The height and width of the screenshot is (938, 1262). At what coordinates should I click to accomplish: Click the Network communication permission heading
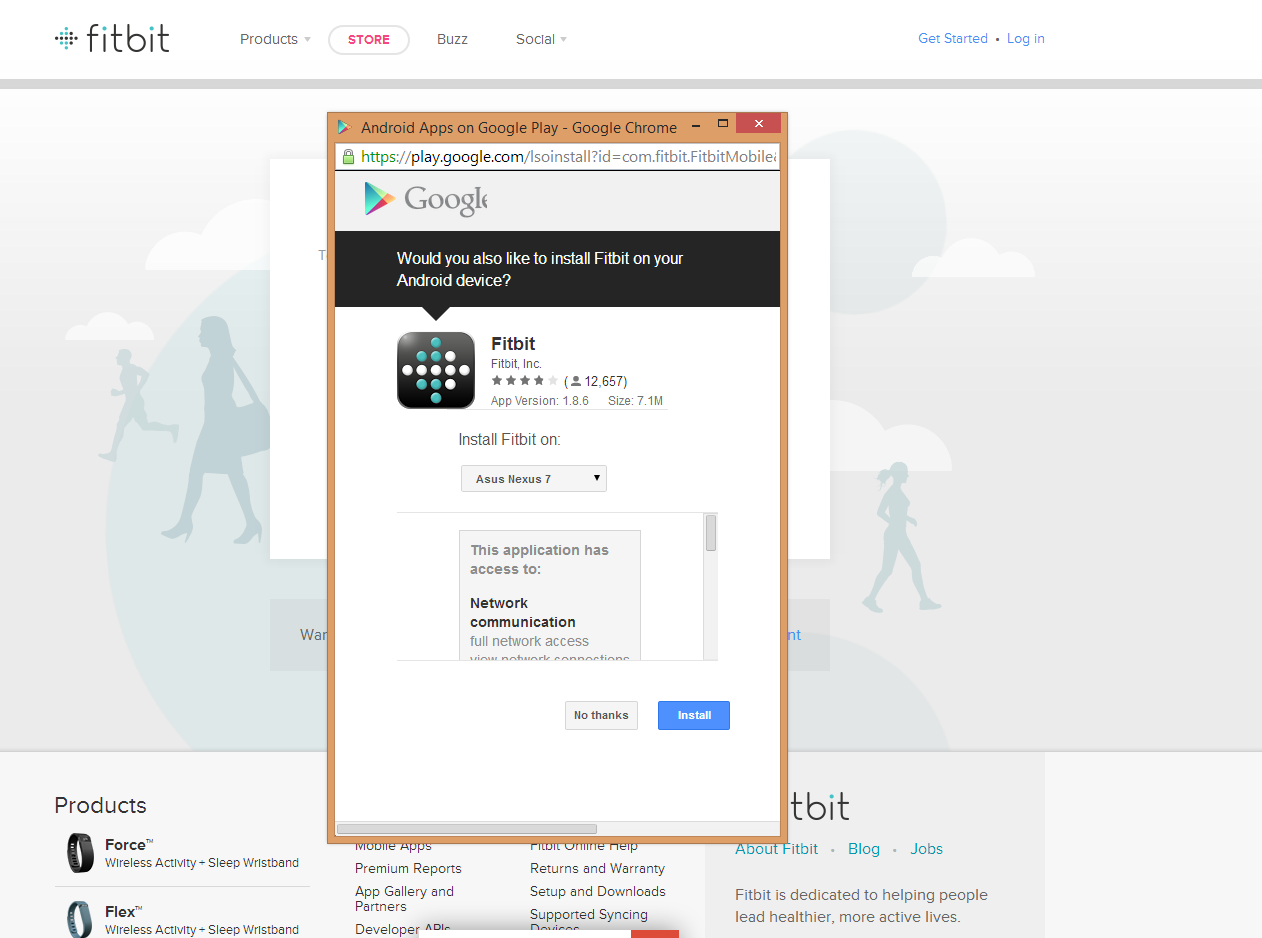click(x=523, y=612)
